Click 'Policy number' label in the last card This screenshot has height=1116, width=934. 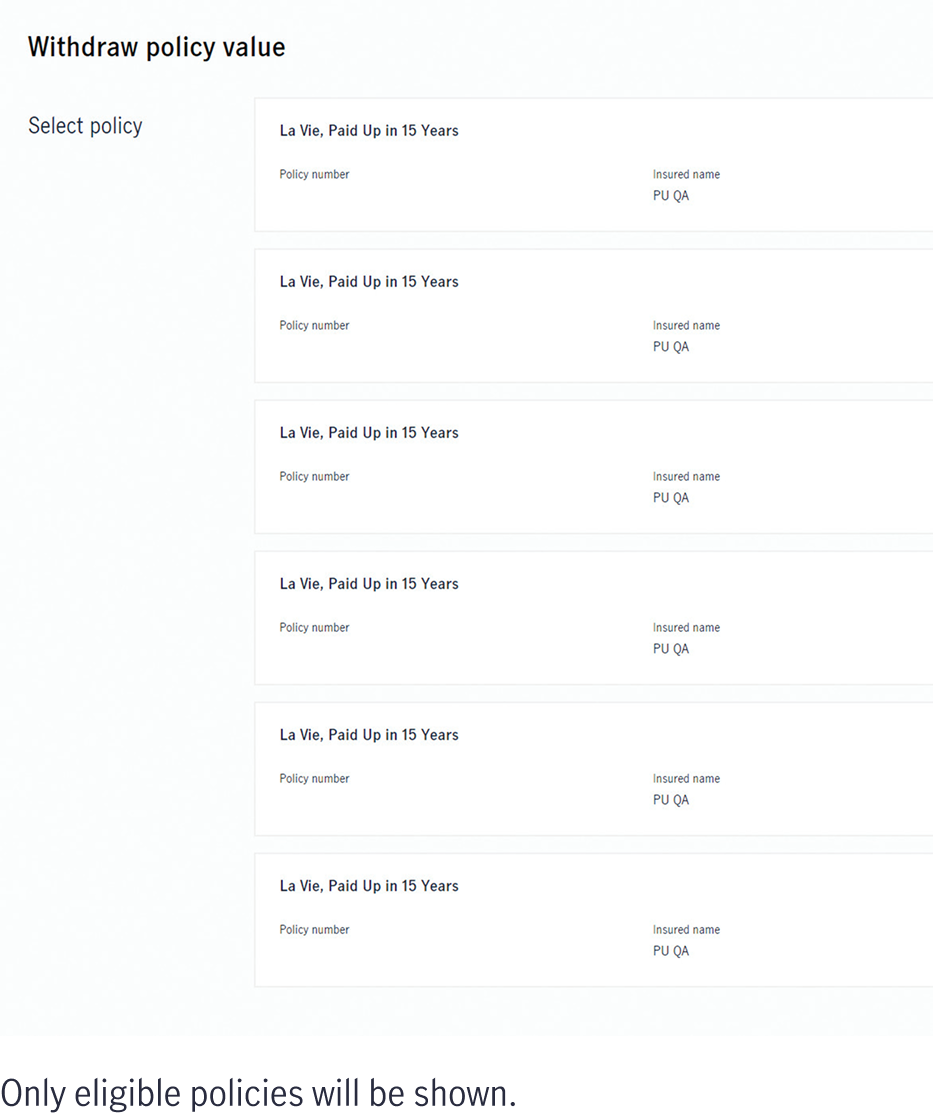tap(314, 930)
